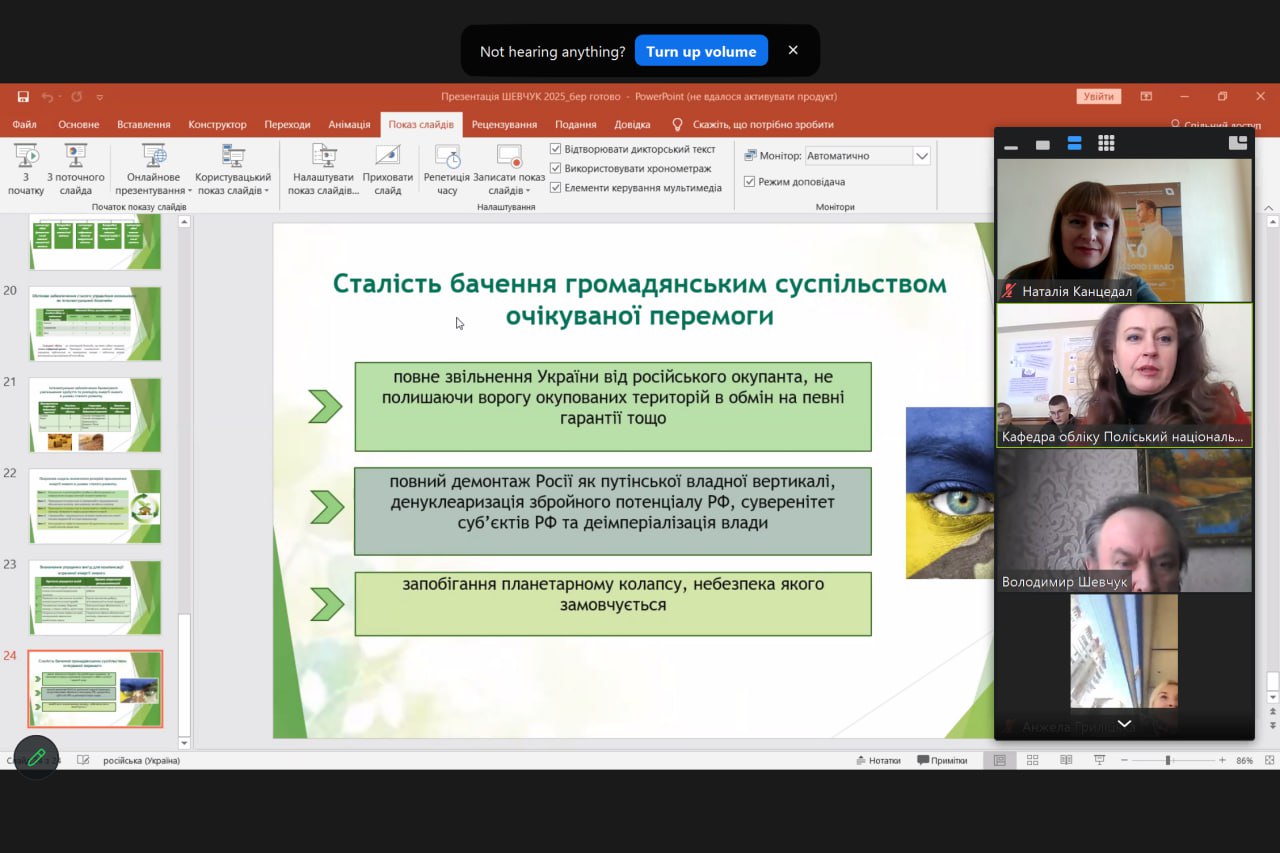This screenshot has width=1280, height=853.
Task: Click Записати показ слайдів record icon
Action: pos(509,155)
